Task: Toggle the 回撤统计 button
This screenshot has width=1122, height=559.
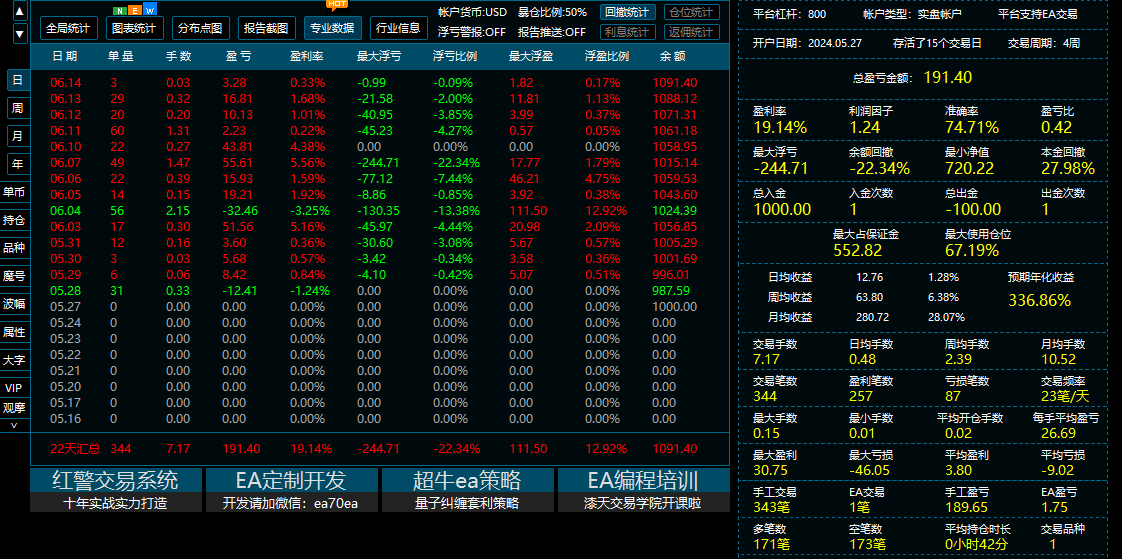Action: pos(628,12)
